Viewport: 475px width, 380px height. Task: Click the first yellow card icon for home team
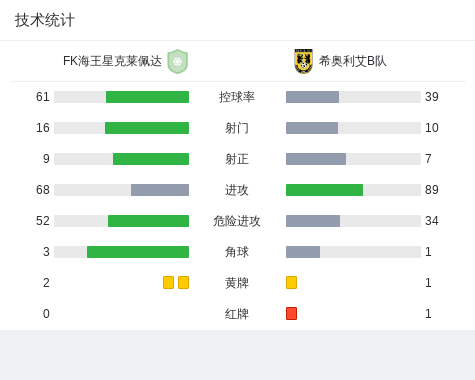click(168, 283)
